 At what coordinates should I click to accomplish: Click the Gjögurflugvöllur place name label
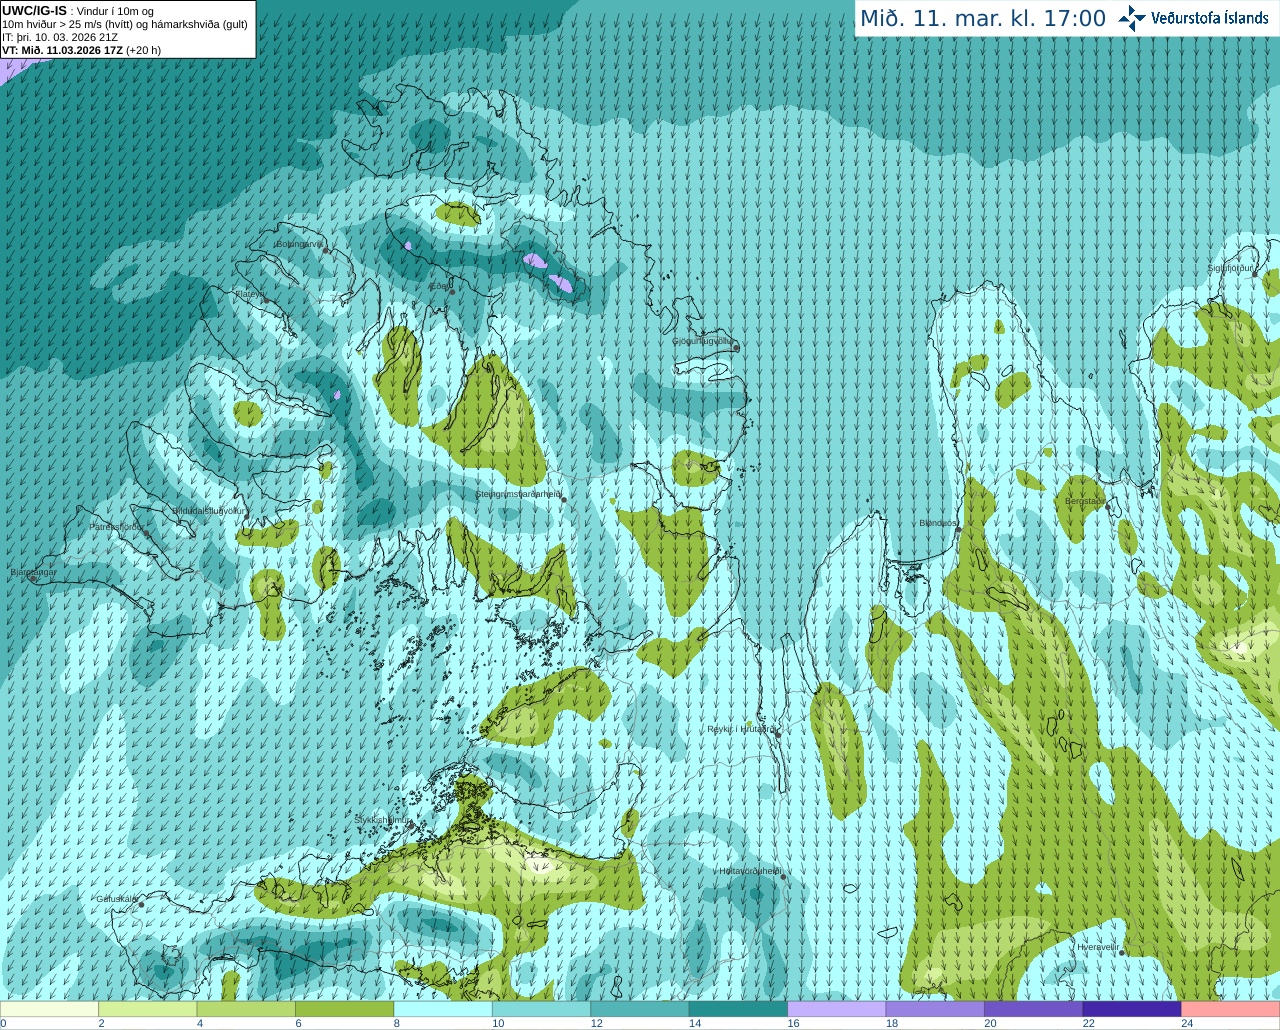point(702,341)
